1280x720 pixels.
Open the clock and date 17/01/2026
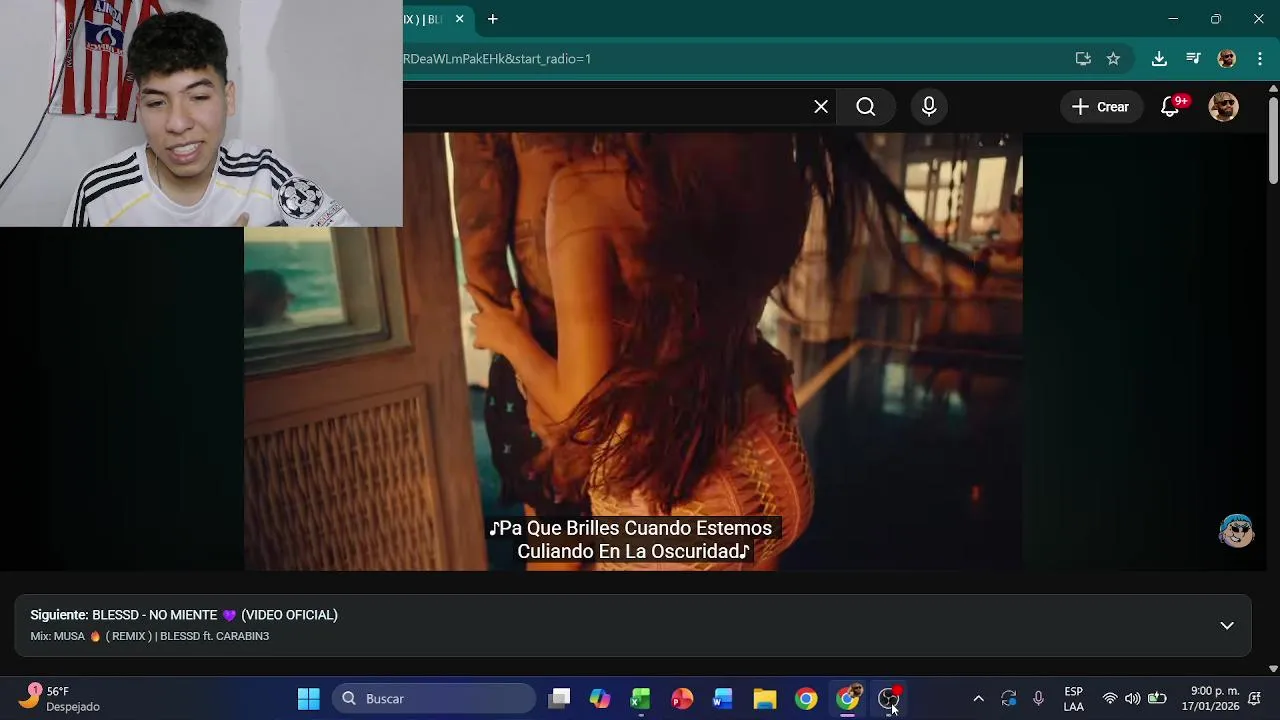[1210, 699]
